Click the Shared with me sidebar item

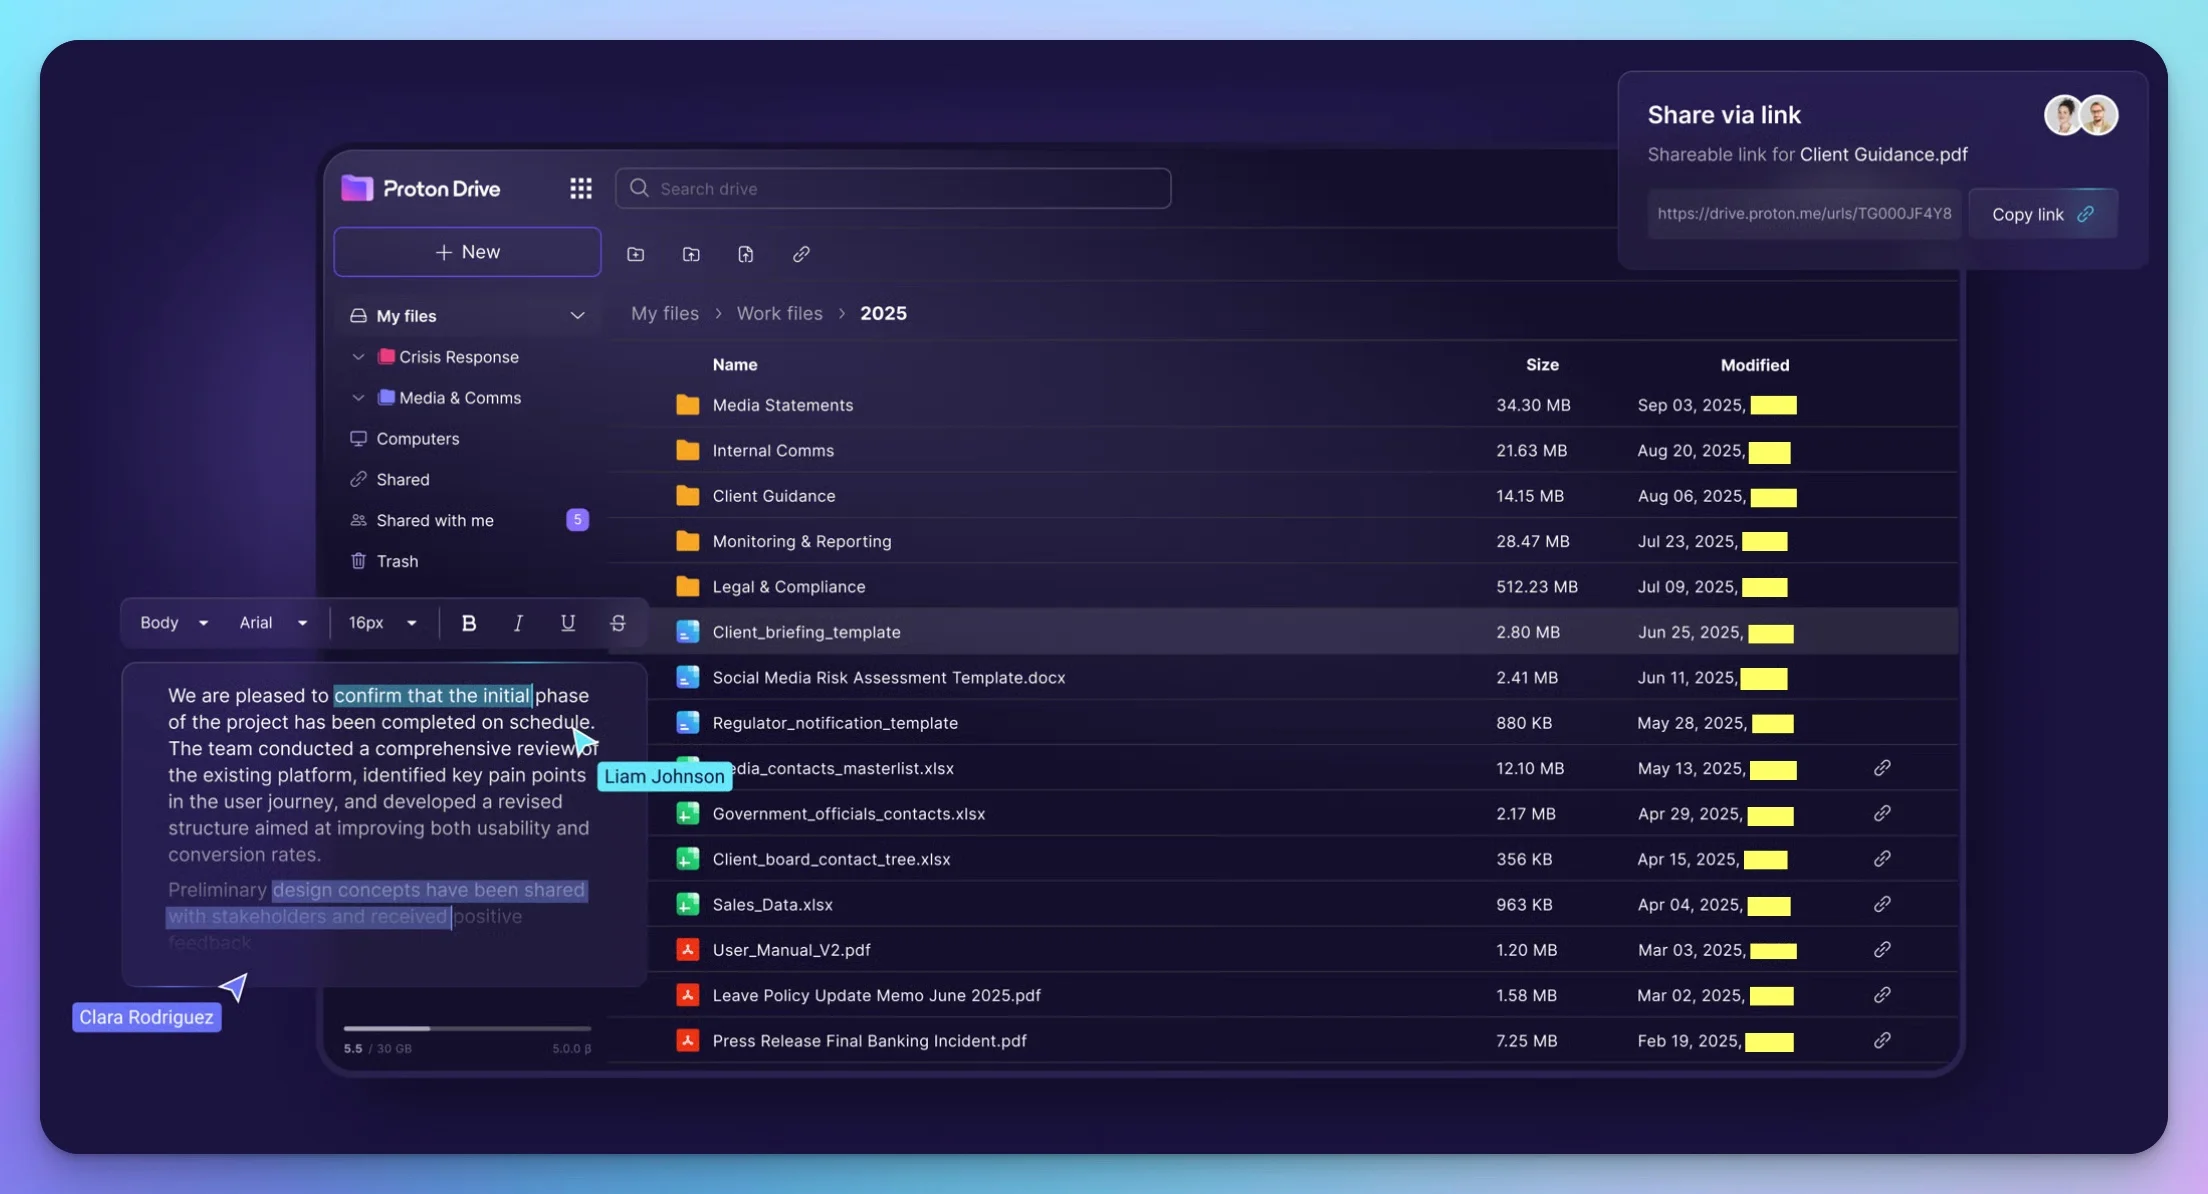pos(434,520)
